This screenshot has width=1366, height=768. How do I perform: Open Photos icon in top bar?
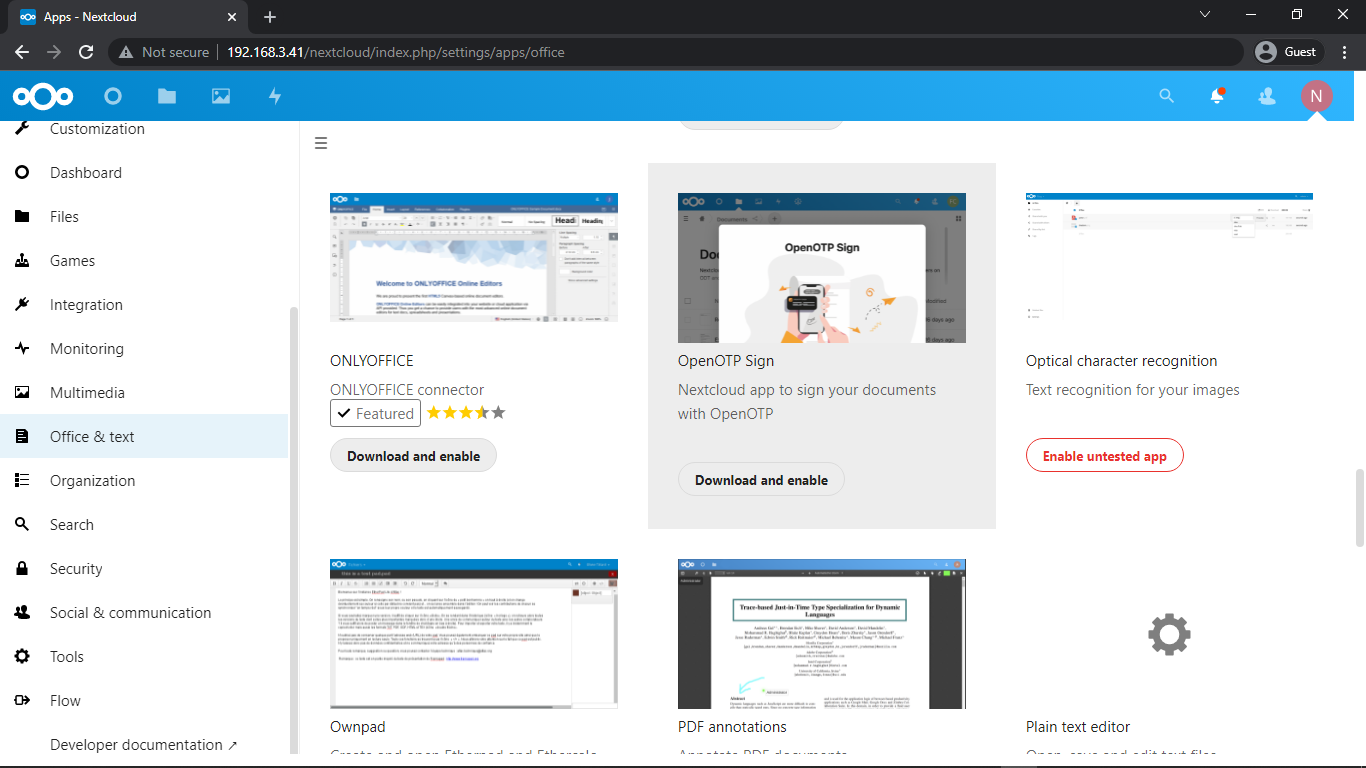coord(221,96)
